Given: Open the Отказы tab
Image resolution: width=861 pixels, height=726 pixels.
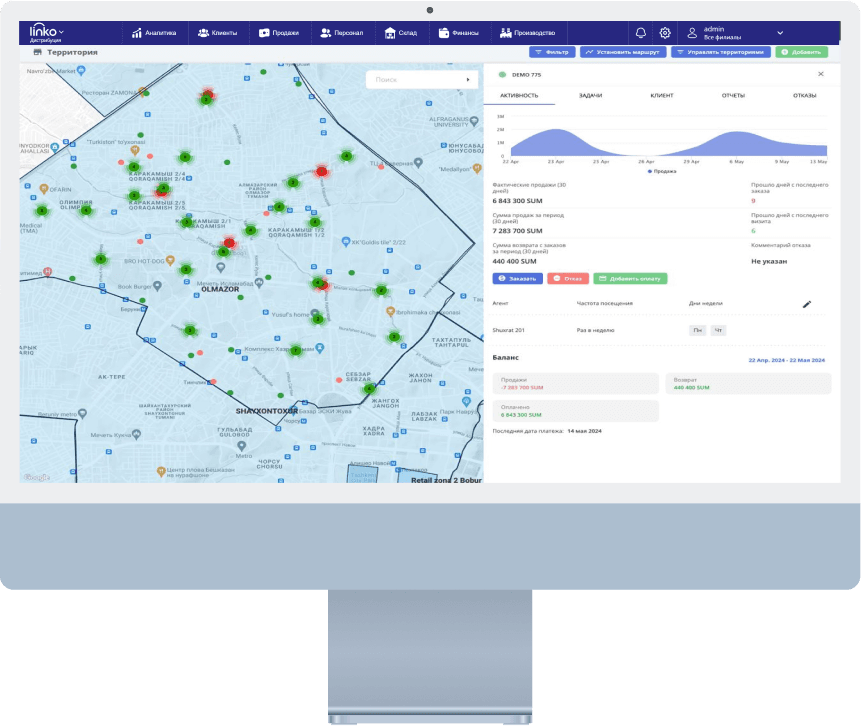Looking at the screenshot, I should [804, 96].
